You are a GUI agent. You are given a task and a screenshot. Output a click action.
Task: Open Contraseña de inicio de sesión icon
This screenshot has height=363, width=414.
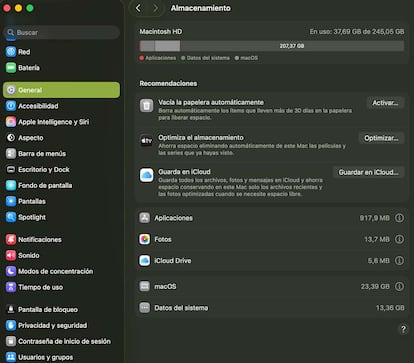[x=11, y=341]
